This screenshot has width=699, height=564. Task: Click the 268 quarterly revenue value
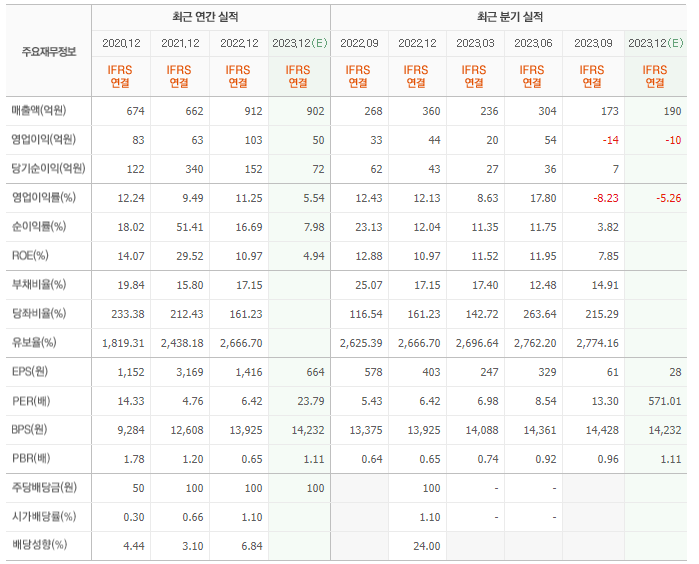coord(373,111)
